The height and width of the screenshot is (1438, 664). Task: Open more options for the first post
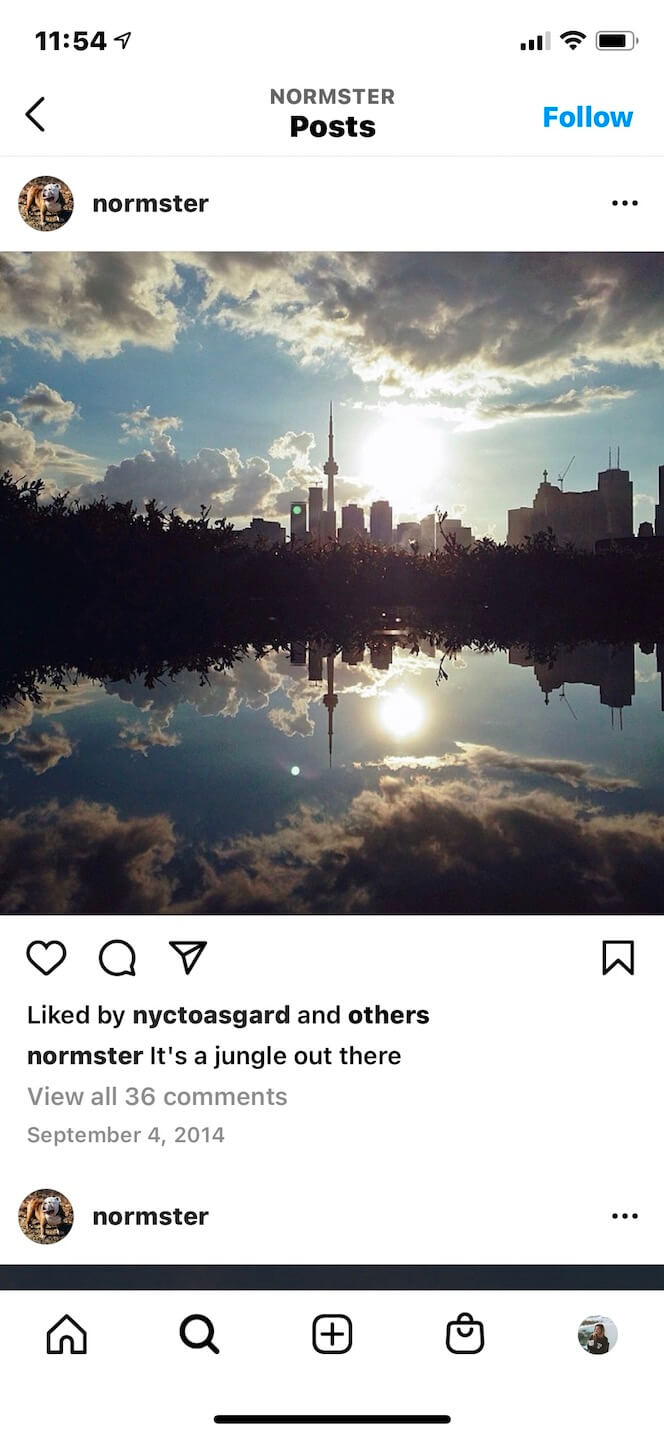(624, 204)
